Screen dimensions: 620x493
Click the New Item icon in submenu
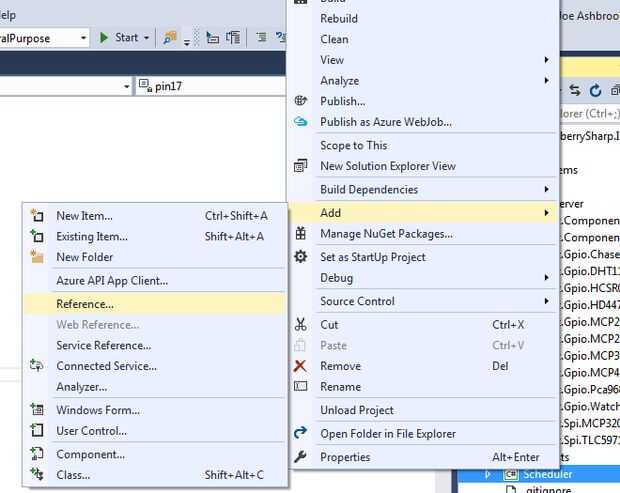click(x=37, y=215)
